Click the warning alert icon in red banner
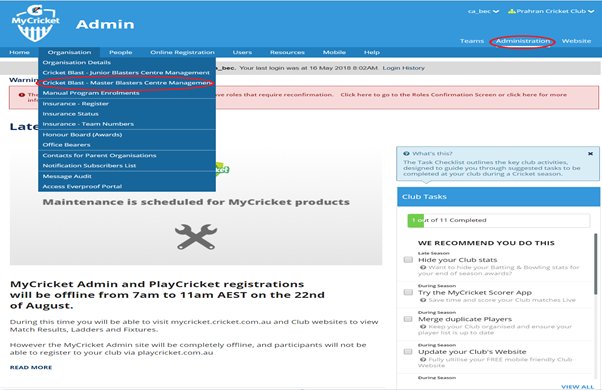The image size is (602, 390). click(22, 95)
